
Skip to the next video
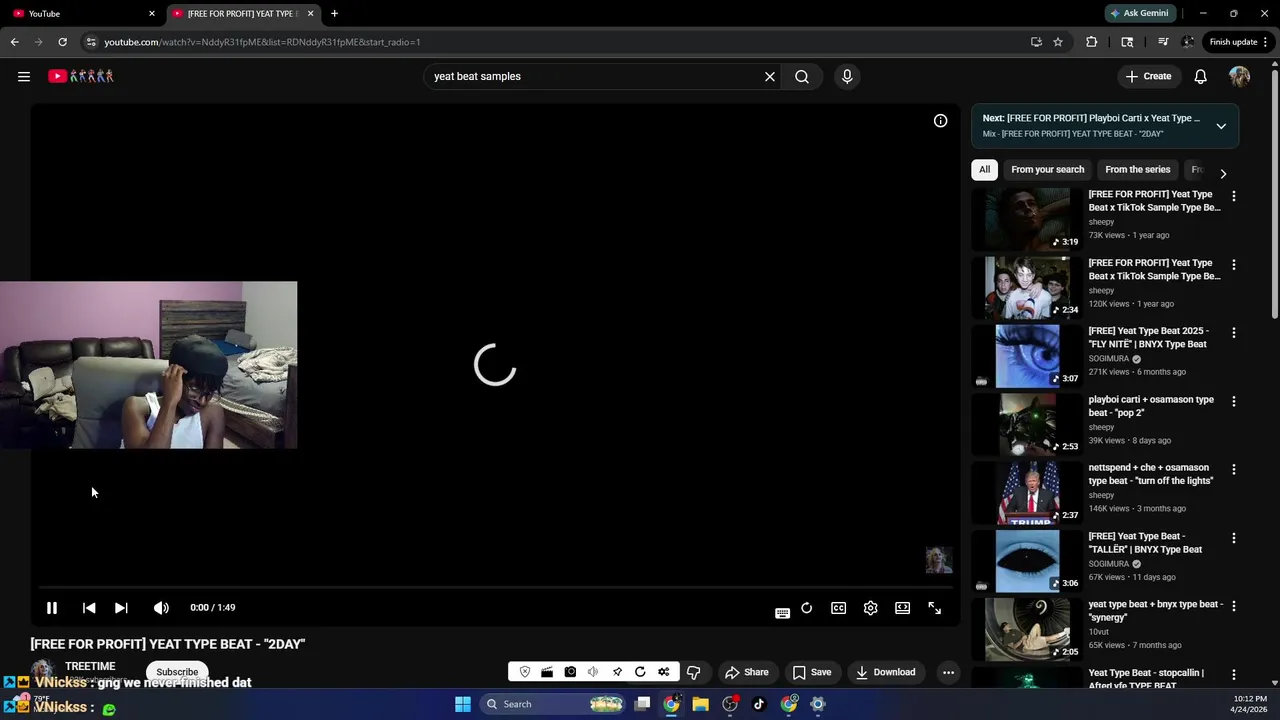[121, 608]
